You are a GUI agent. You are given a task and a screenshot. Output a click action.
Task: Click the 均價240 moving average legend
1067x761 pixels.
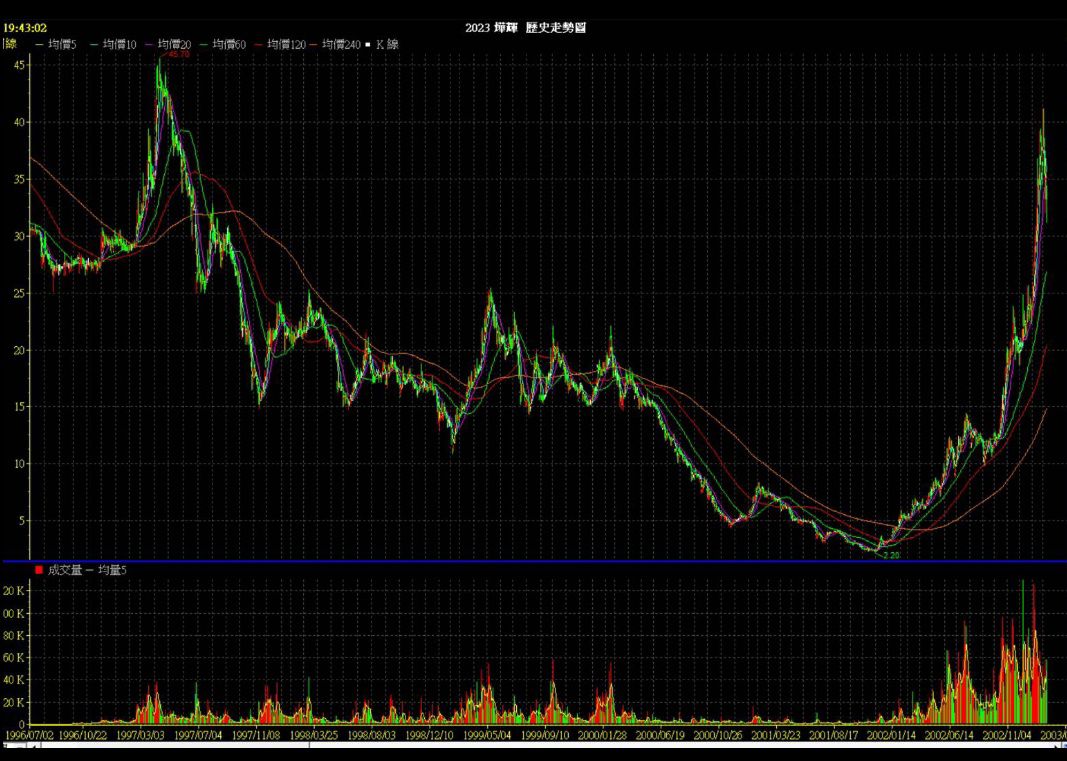(x=342, y=44)
